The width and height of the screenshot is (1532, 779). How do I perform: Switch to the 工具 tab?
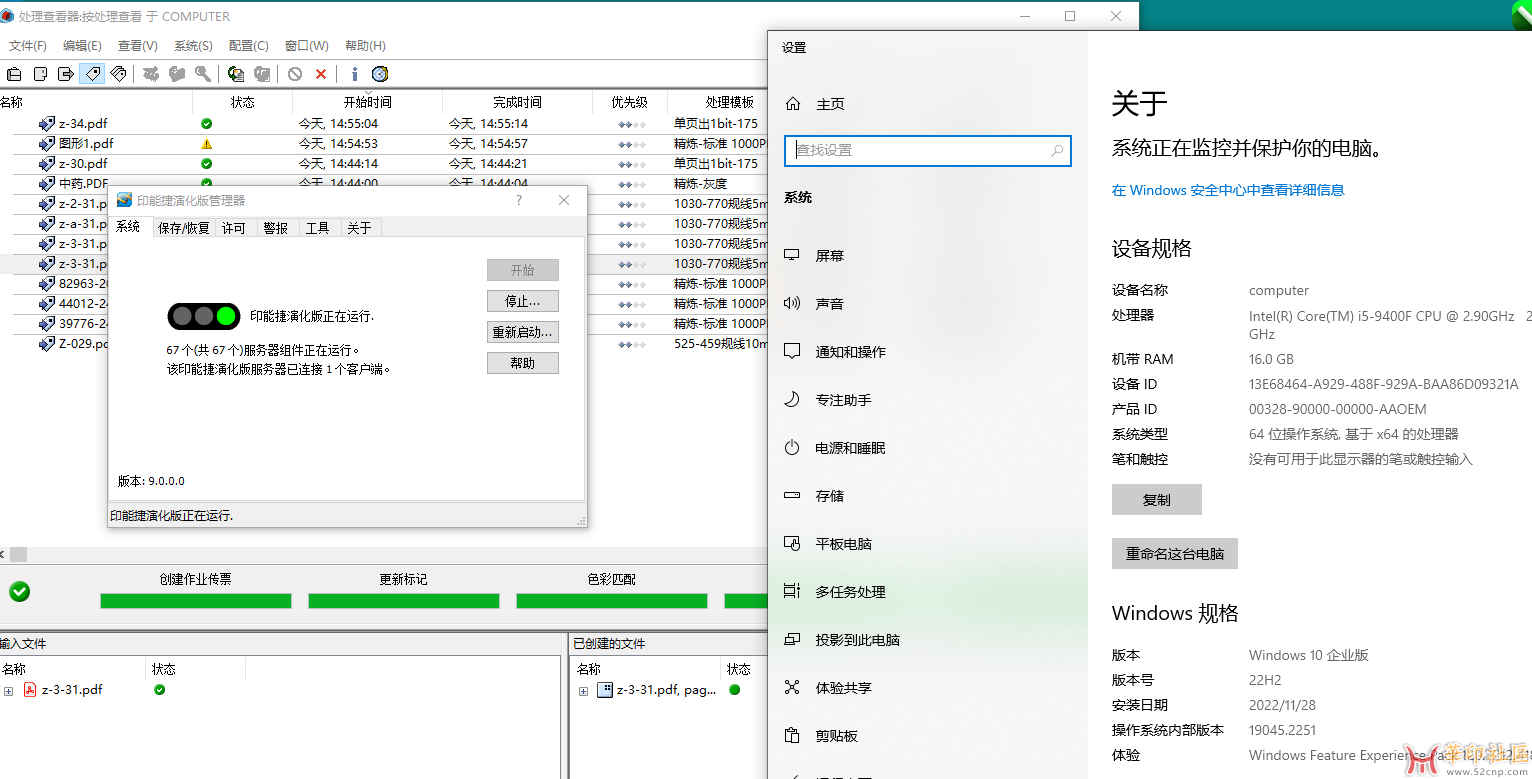tap(318, 228)
